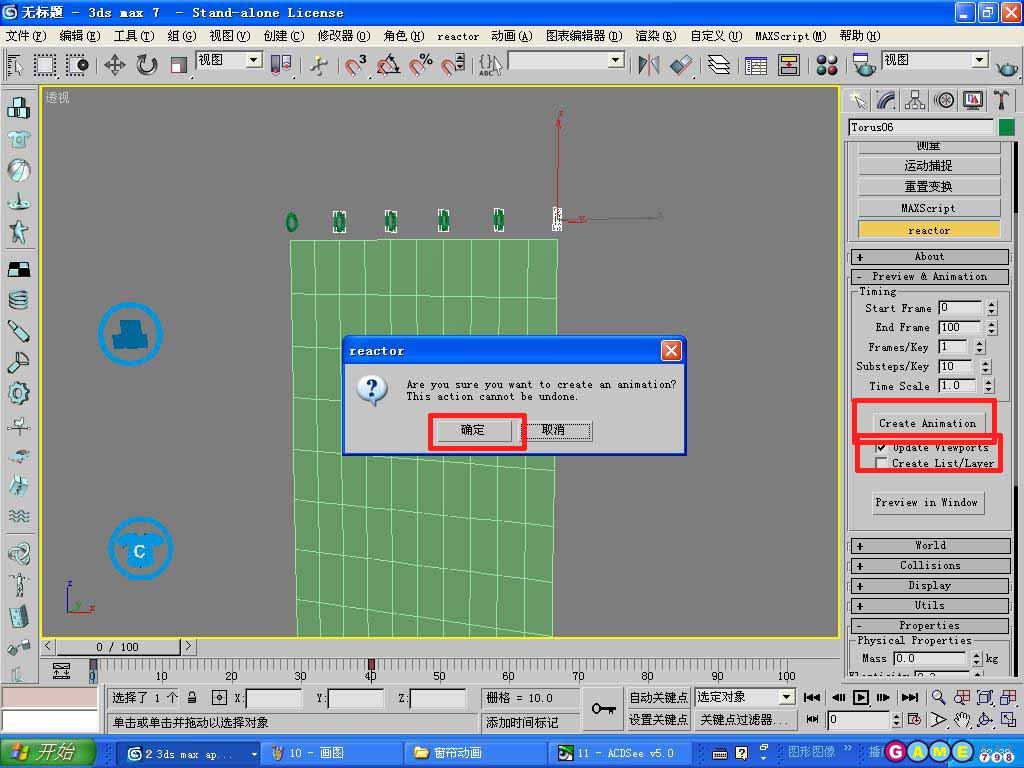
Task: Click the Quick Render teapot icon
Action: (x=1006, y=66)
